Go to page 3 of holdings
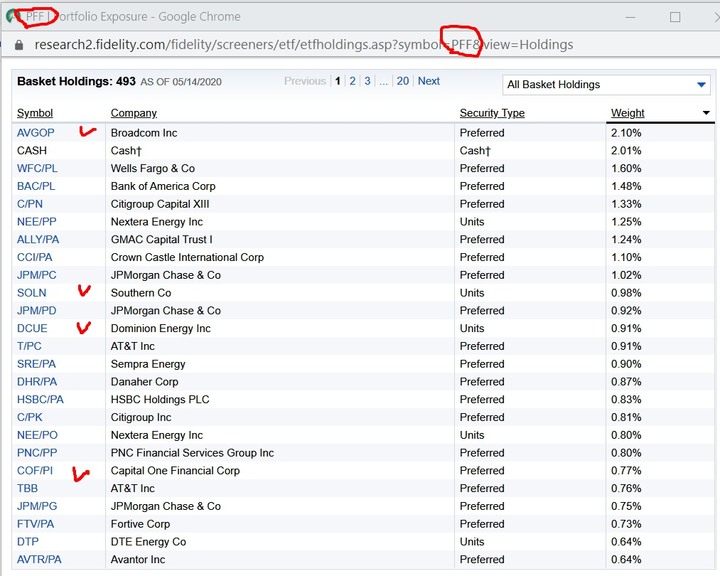Screen dimensions: 720x576 pyautogui.click(x=367, y=81)
